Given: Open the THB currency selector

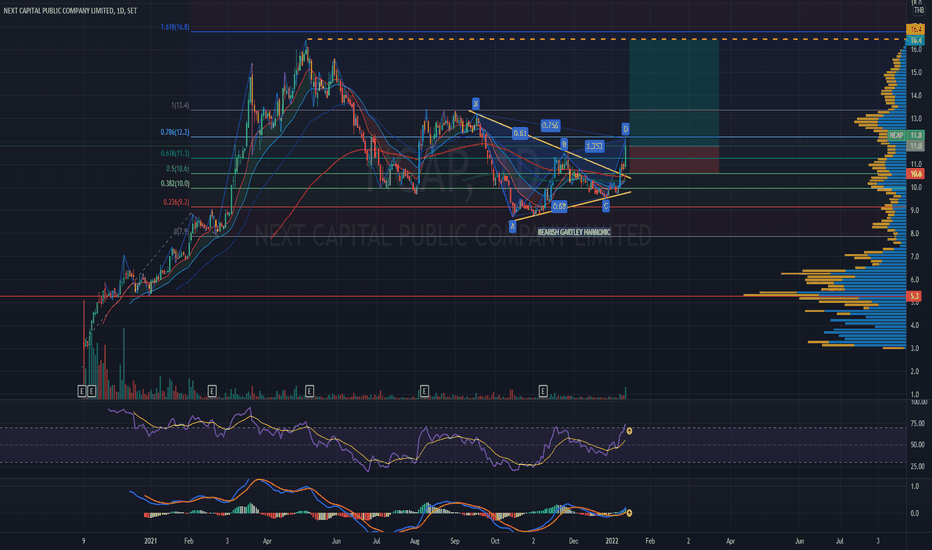Looking at the screenshot, I should pos(918,10).
